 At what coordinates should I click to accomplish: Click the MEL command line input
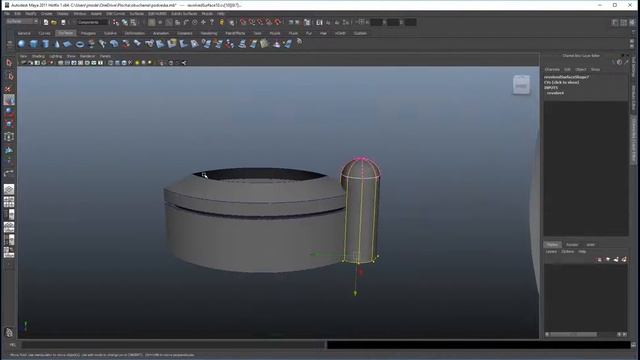coord(172,345)
